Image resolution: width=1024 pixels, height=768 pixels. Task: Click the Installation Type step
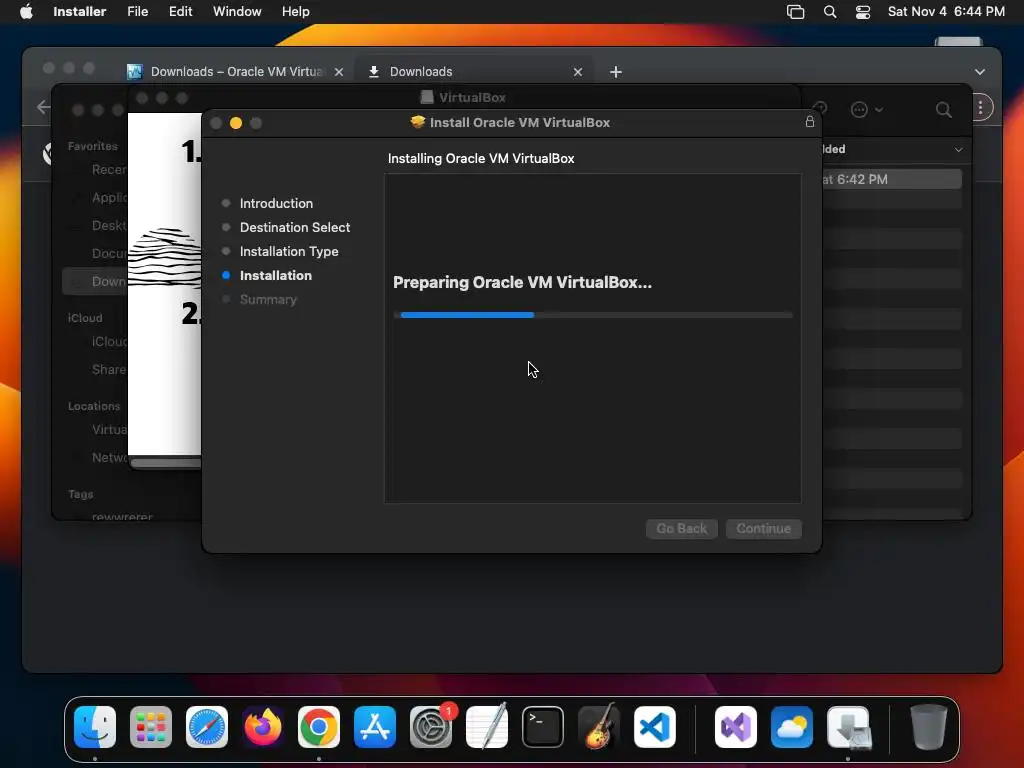[289, 251]
